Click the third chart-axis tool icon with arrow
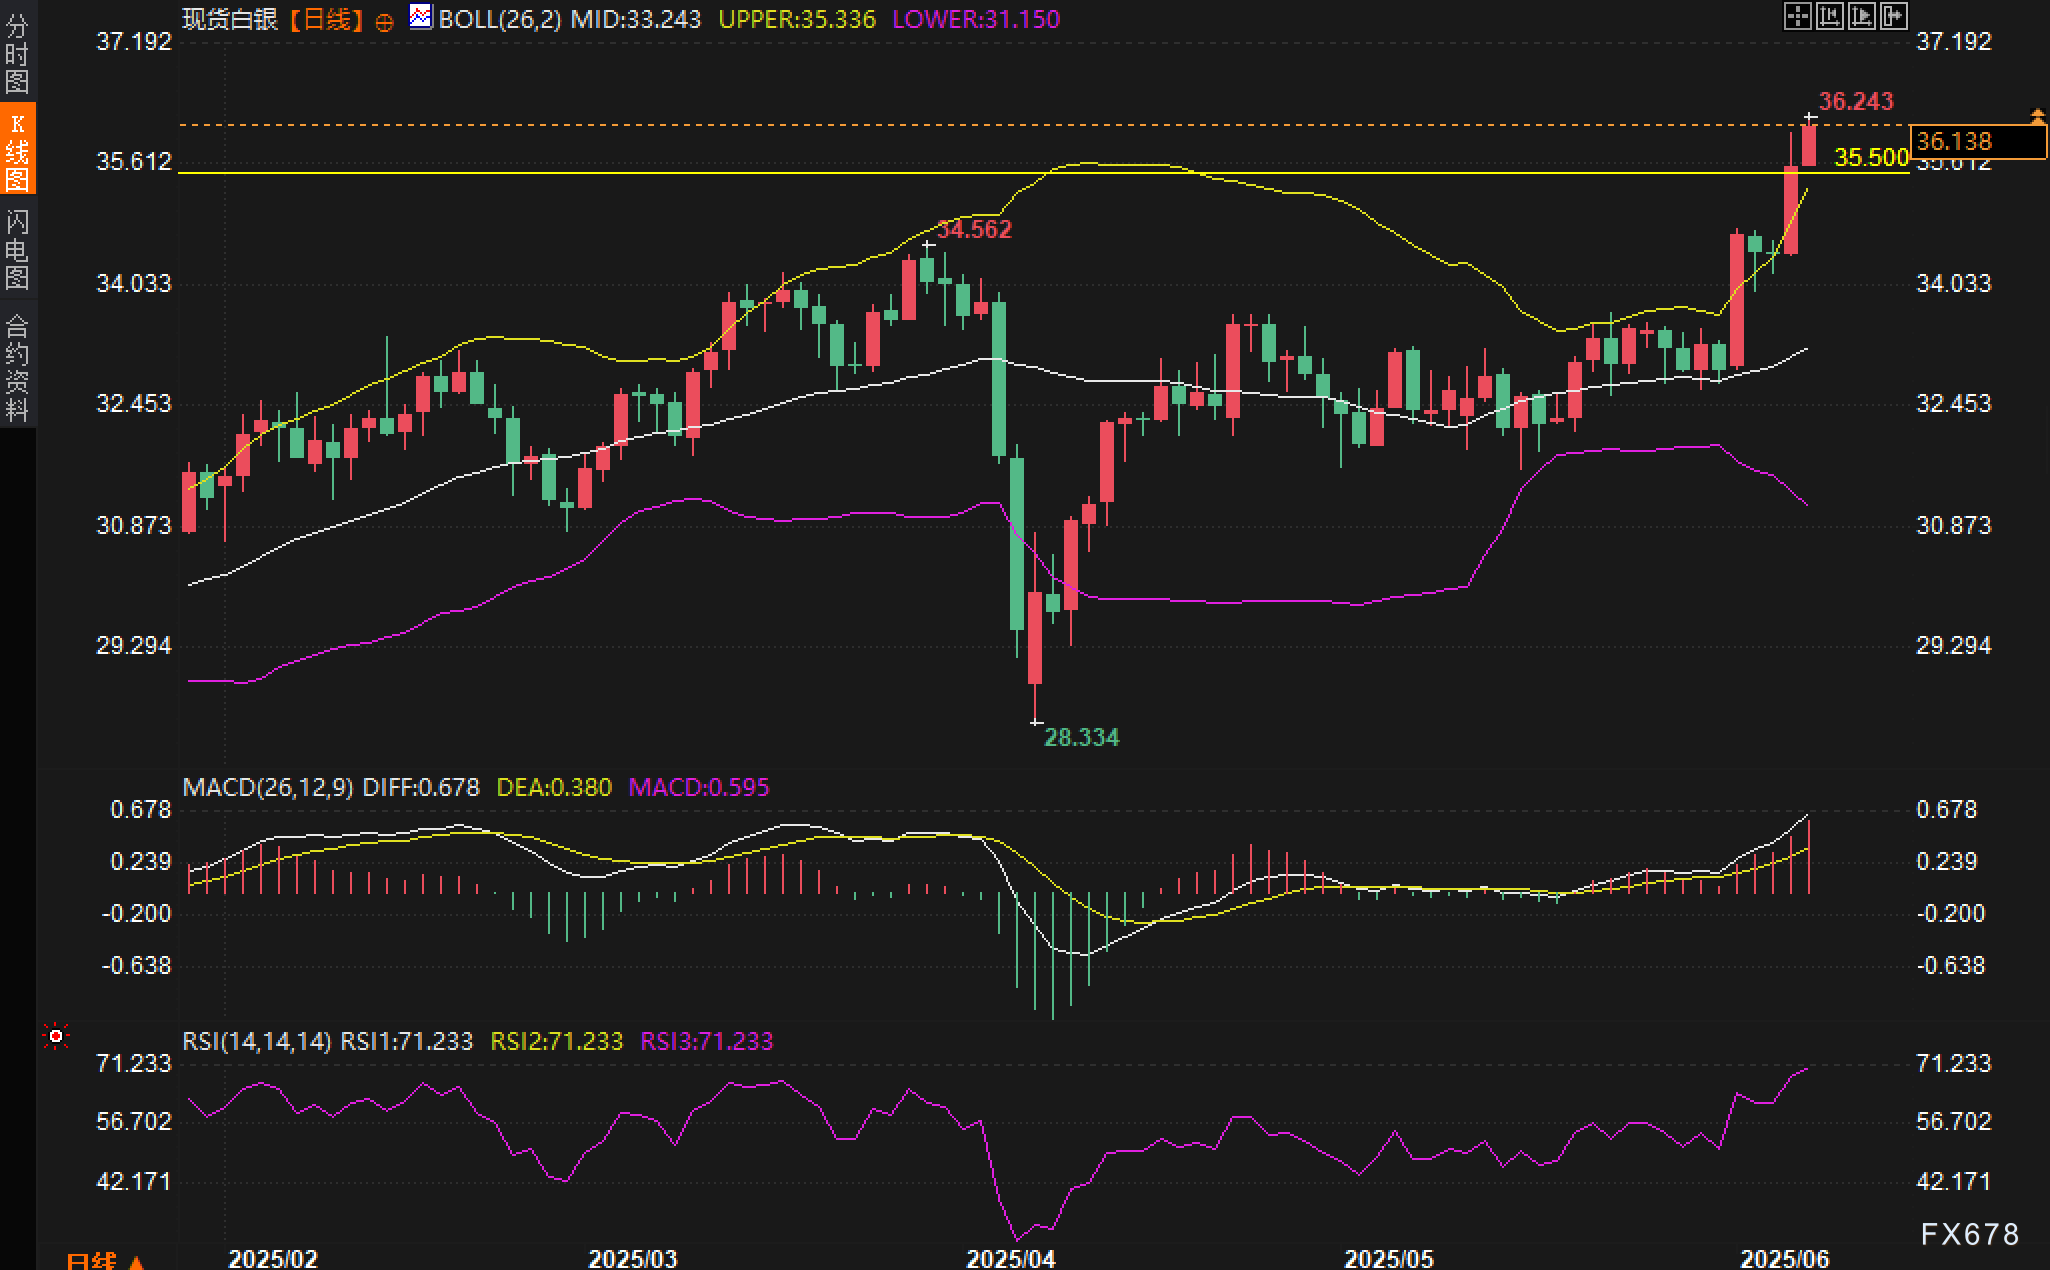The image size is (2050, 1270). 1862,17
